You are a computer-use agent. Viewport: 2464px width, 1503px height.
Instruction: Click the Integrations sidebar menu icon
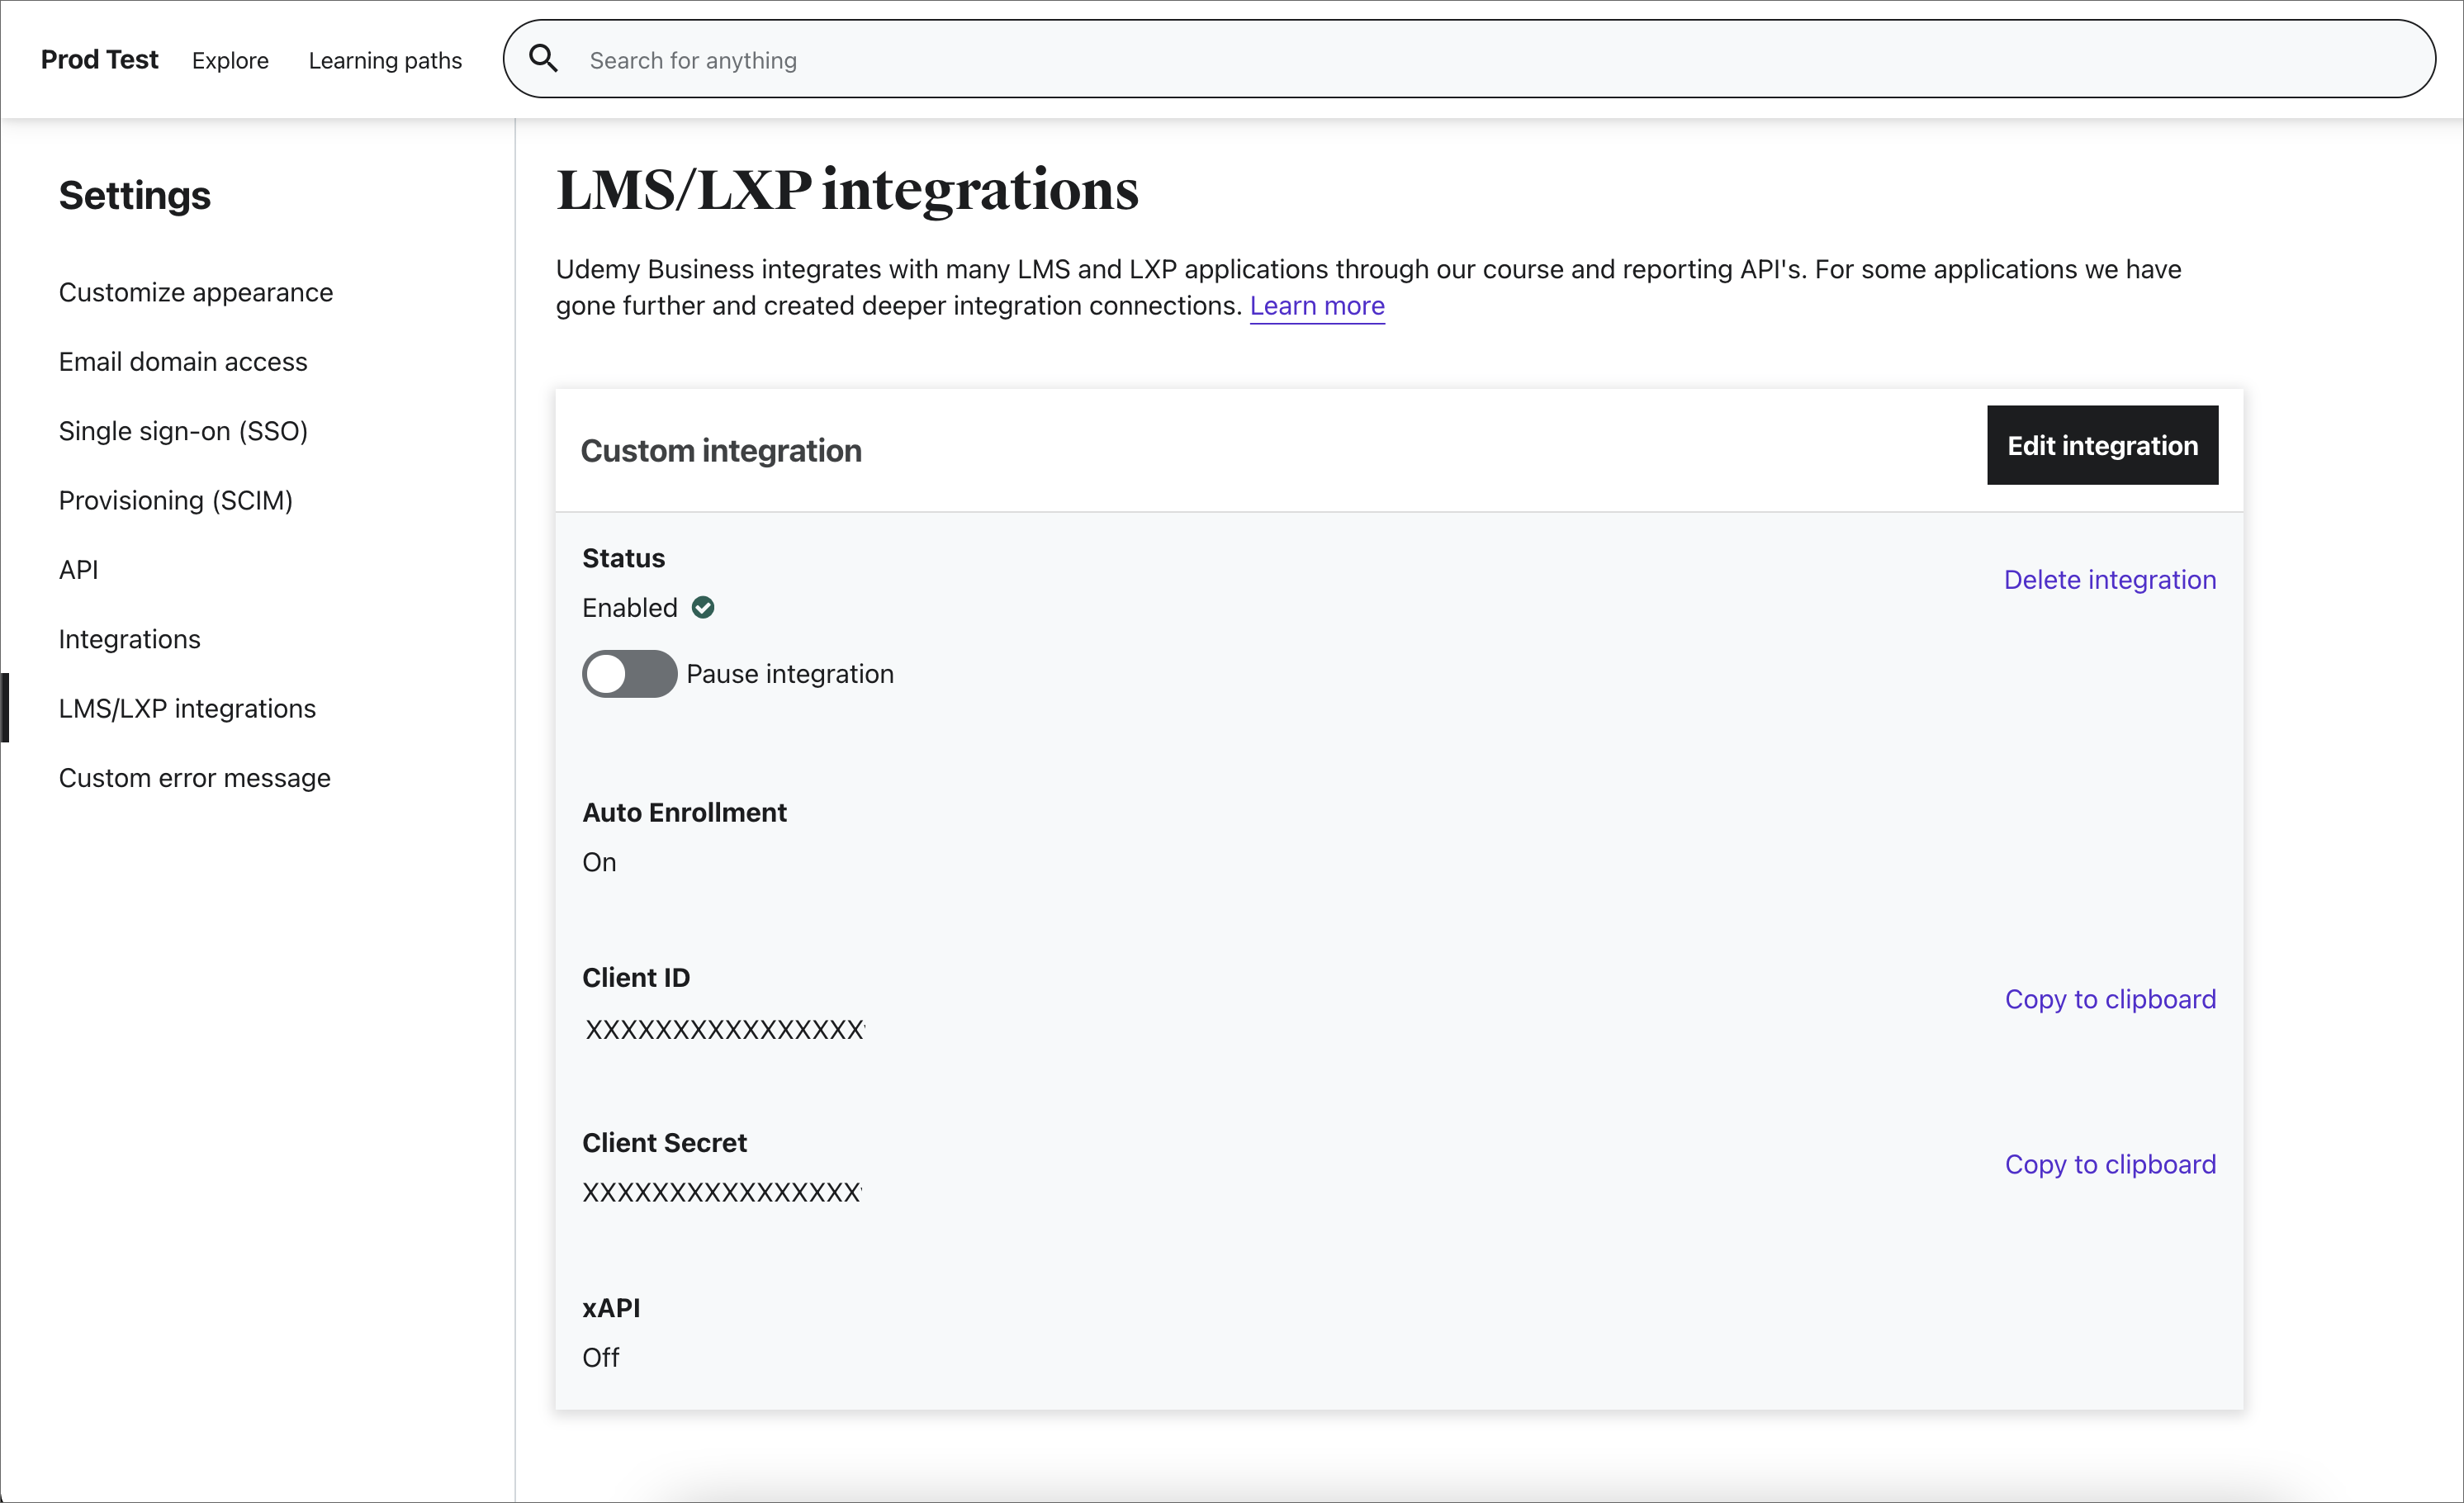[x=129, y=637]
